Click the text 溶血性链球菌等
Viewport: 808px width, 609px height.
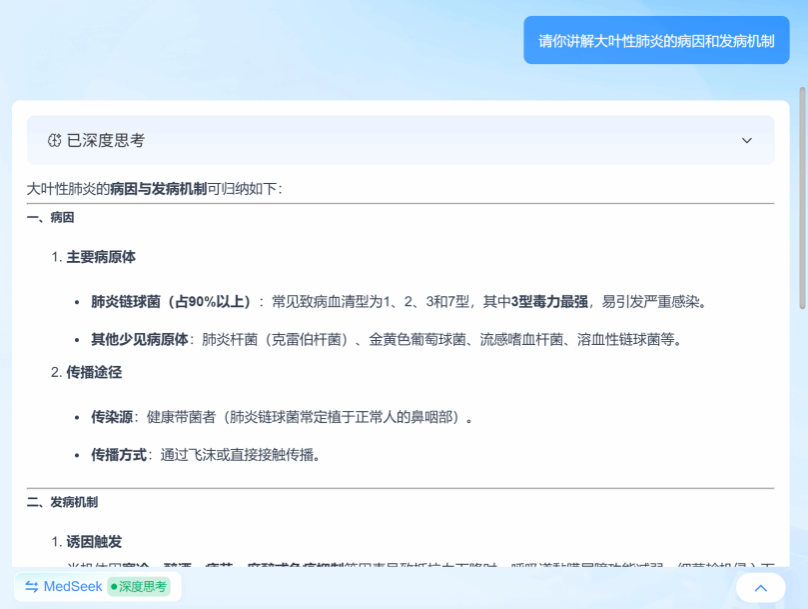[626, 340]
